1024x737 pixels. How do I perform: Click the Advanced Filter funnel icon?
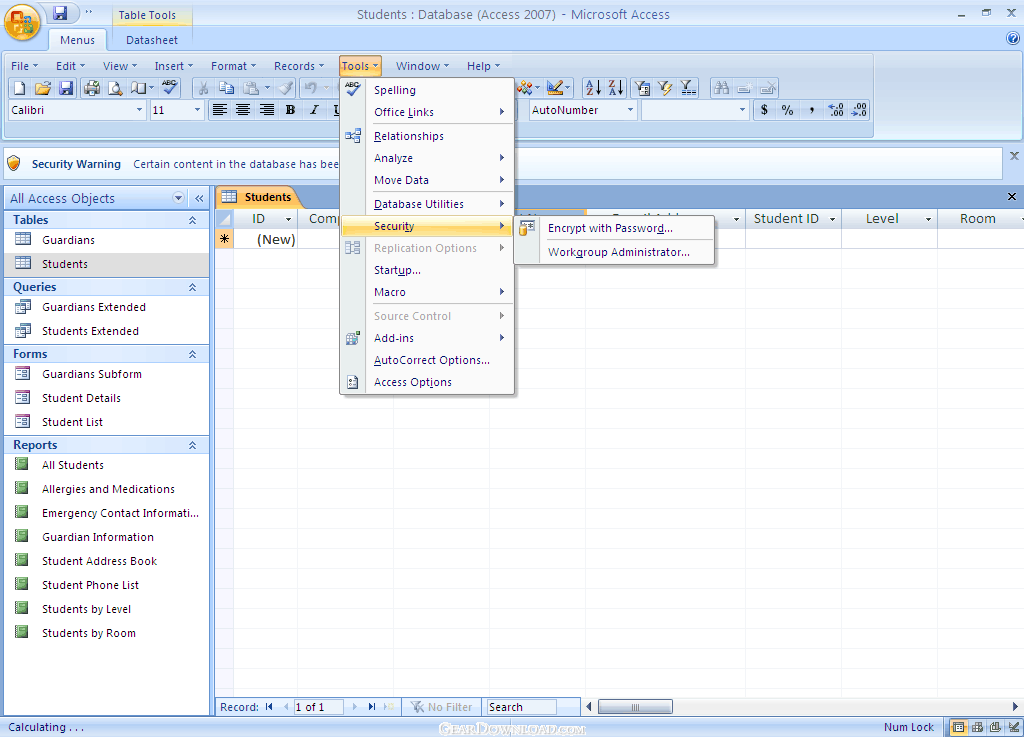[x=688, y=88]
